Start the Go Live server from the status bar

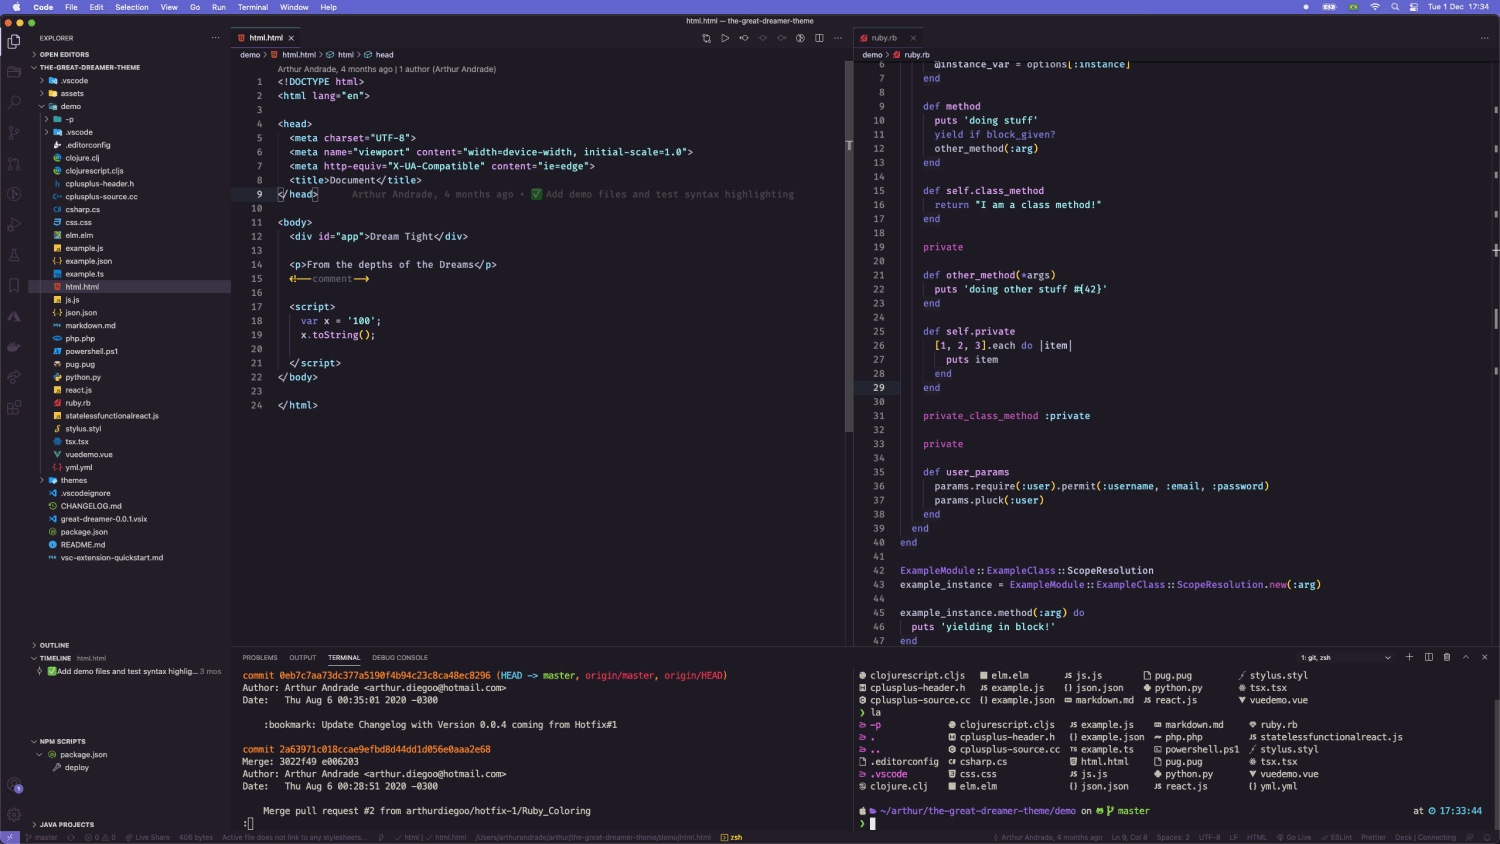(1295, 838)
